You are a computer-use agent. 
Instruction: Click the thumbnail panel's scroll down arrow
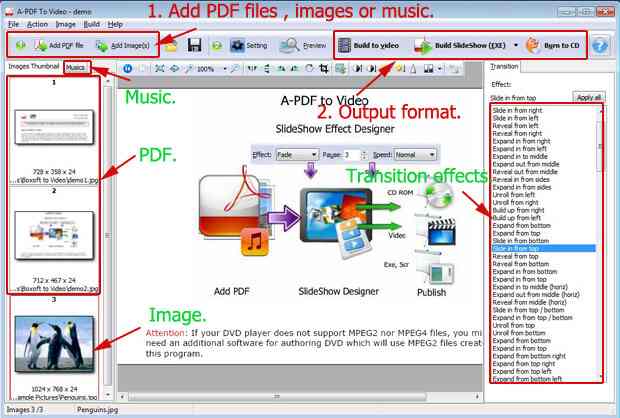pos(108,395)
